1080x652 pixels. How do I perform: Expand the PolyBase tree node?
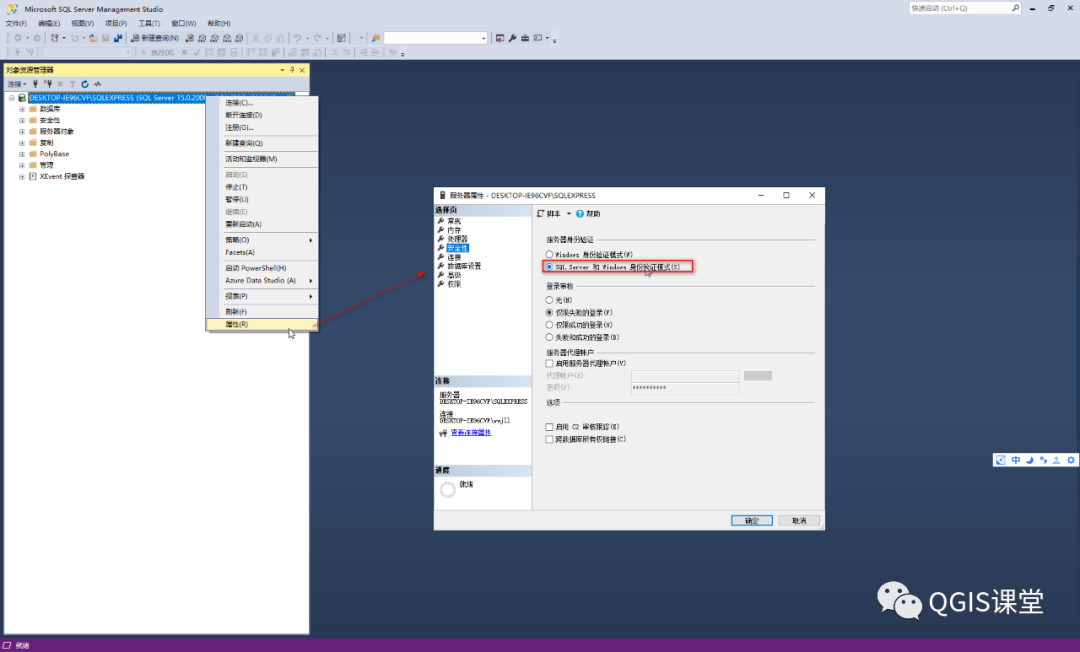22,154
